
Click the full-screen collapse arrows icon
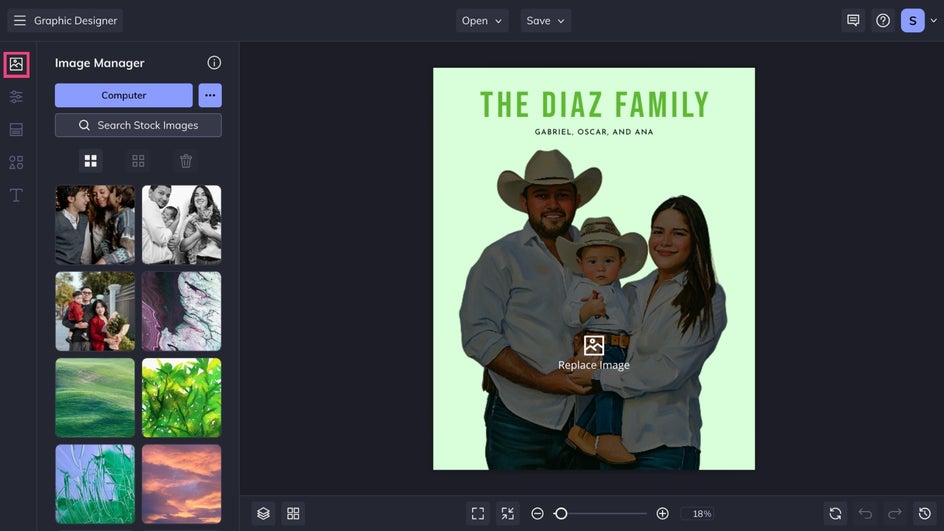508,514
